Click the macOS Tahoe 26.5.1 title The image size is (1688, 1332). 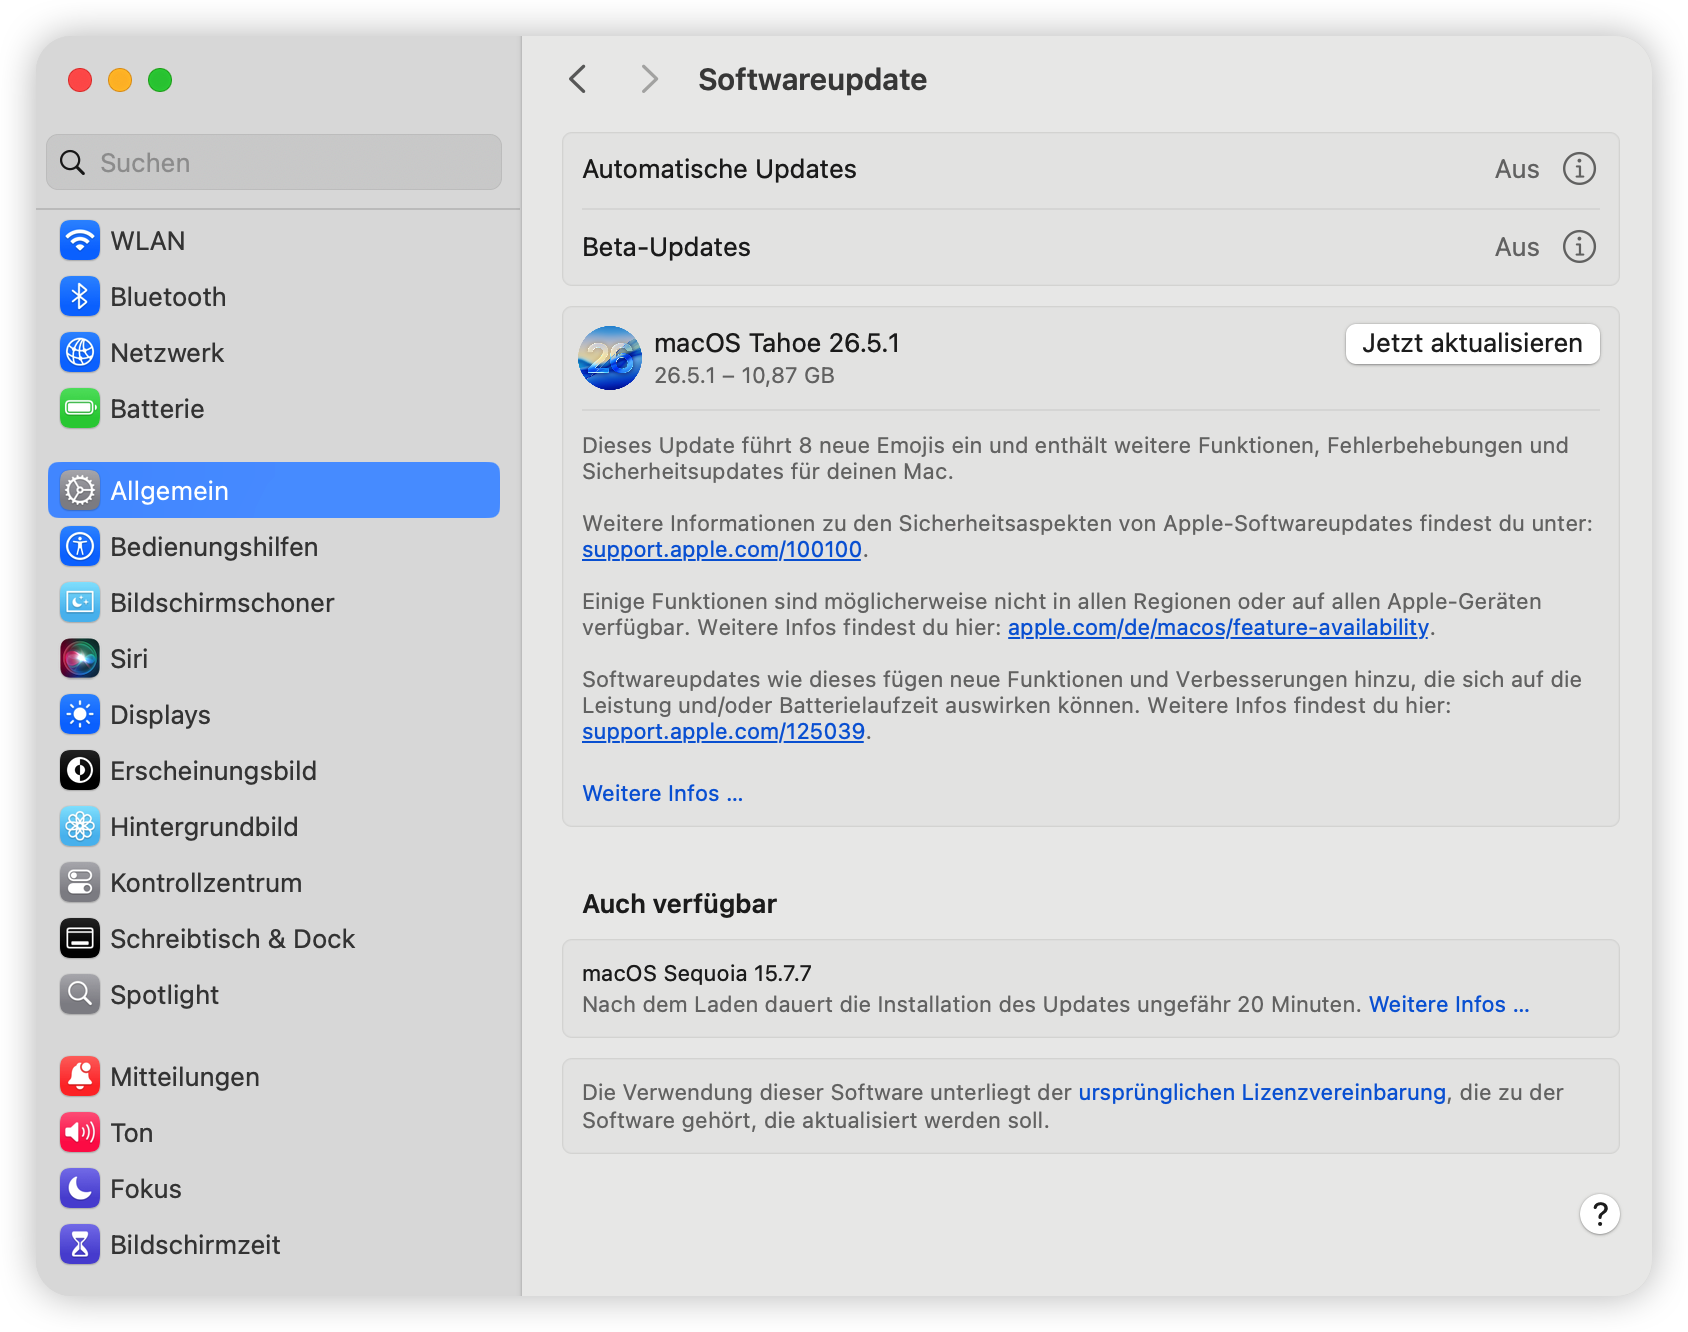777,343
